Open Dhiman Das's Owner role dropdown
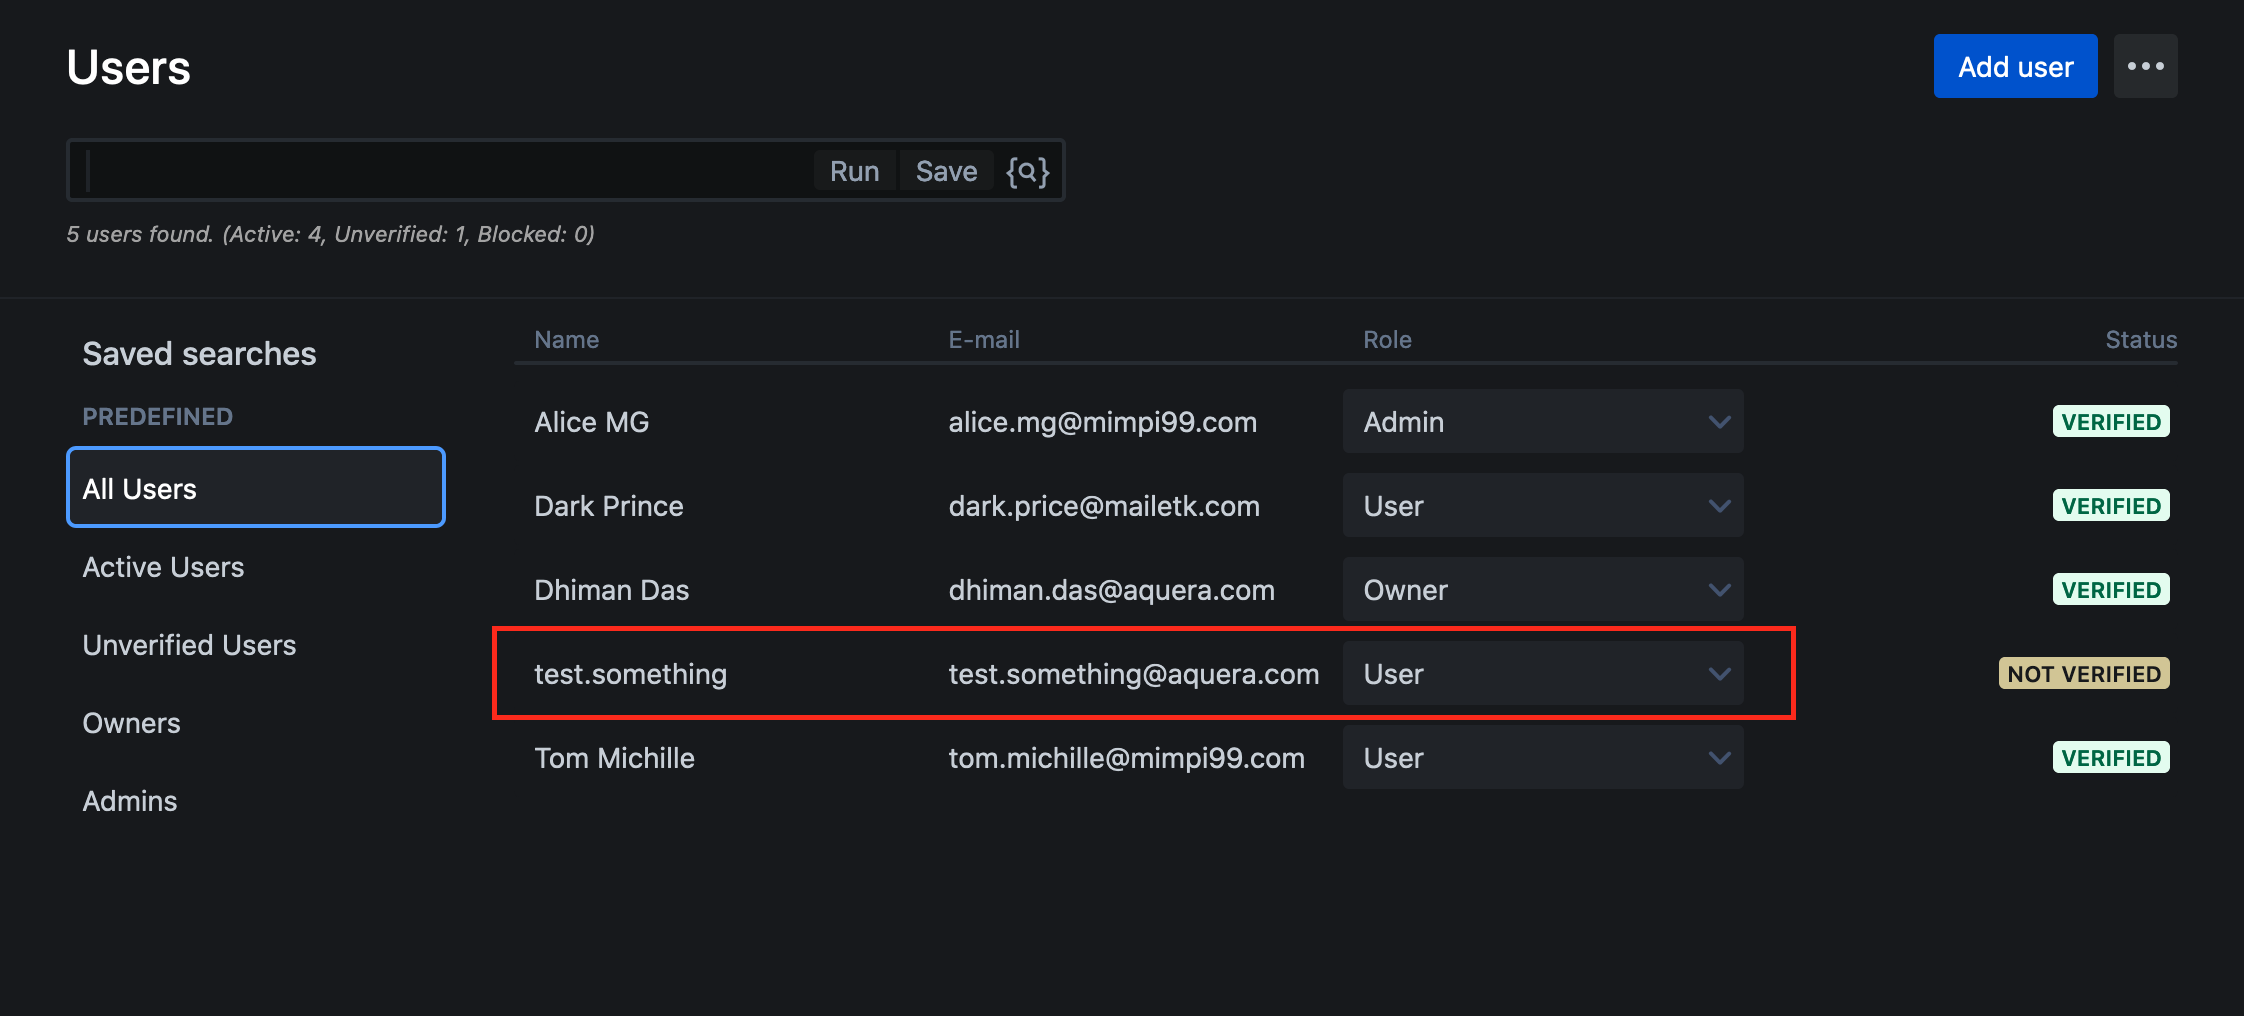Viewport: 2244px width, 1016px height. [1543, 589]
